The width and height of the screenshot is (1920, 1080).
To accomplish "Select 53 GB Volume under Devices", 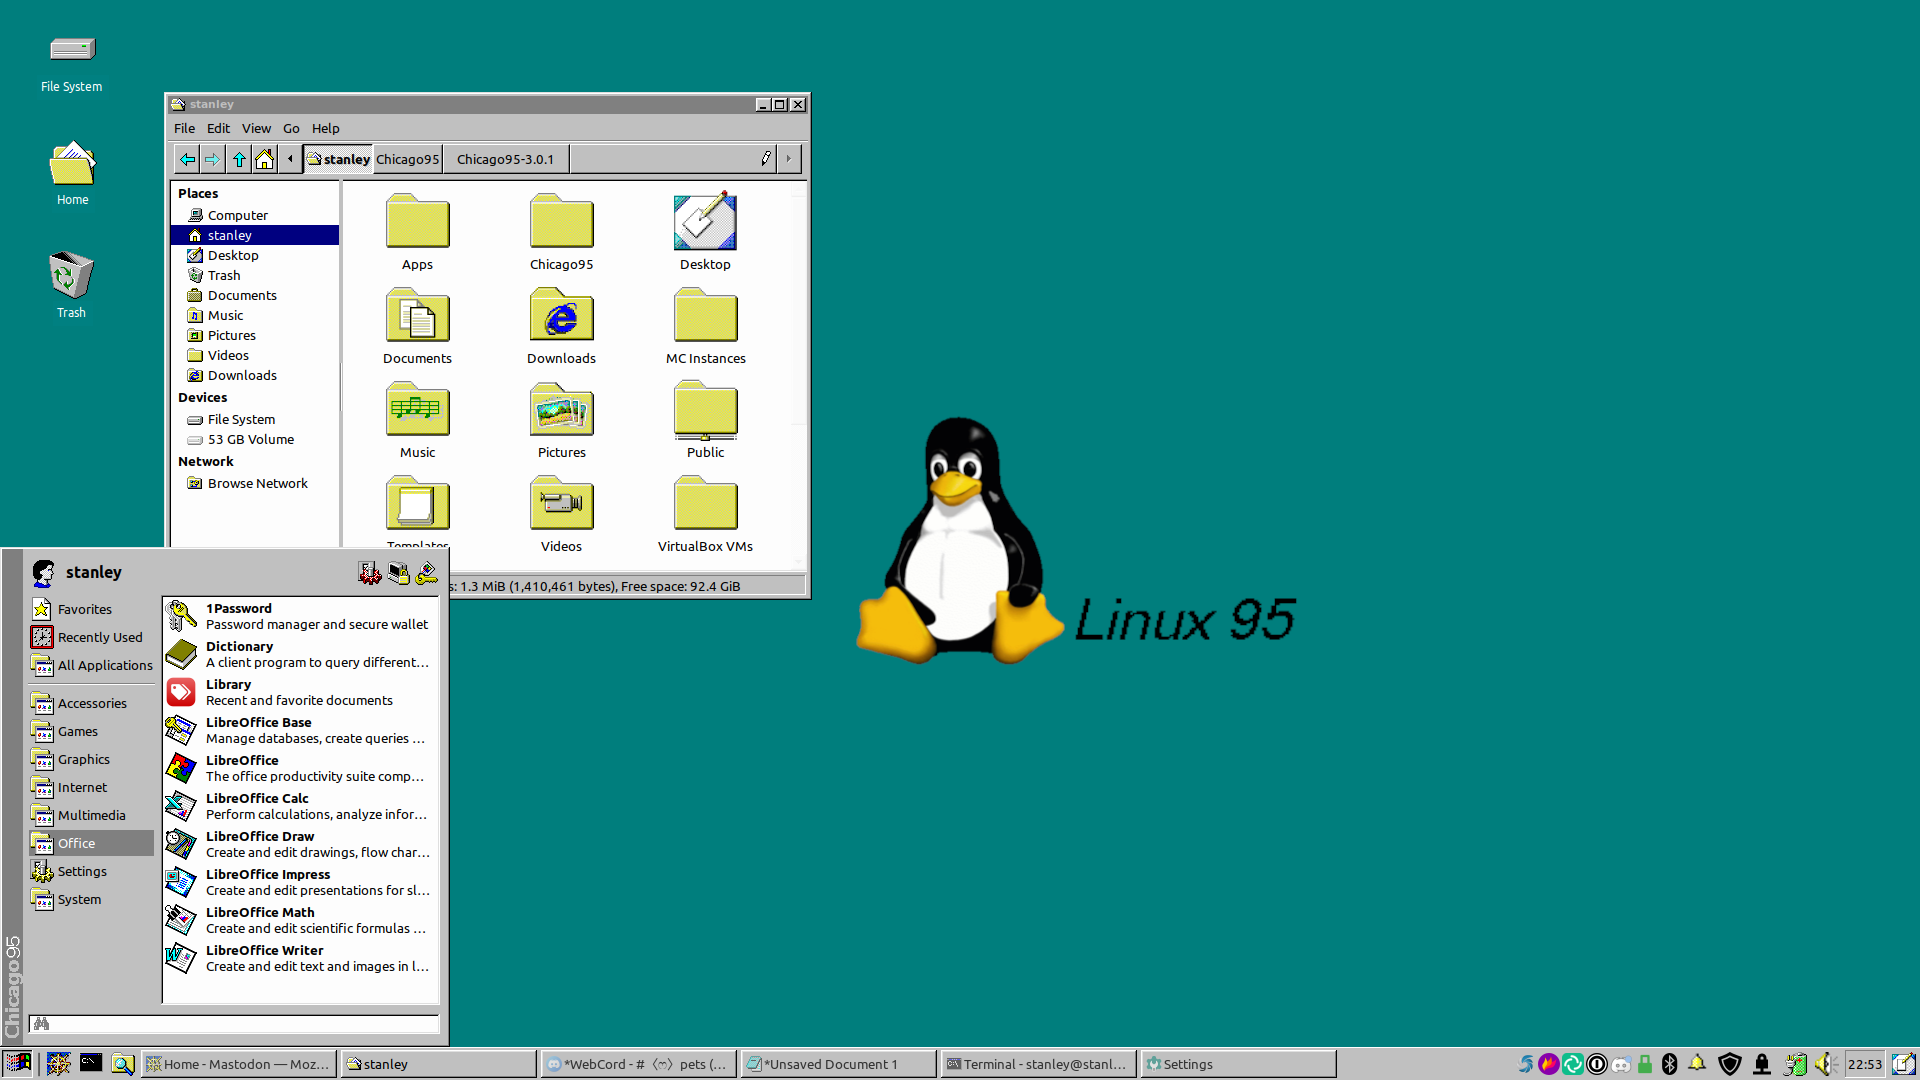I will pyautogui.click(x=255, y=439).
